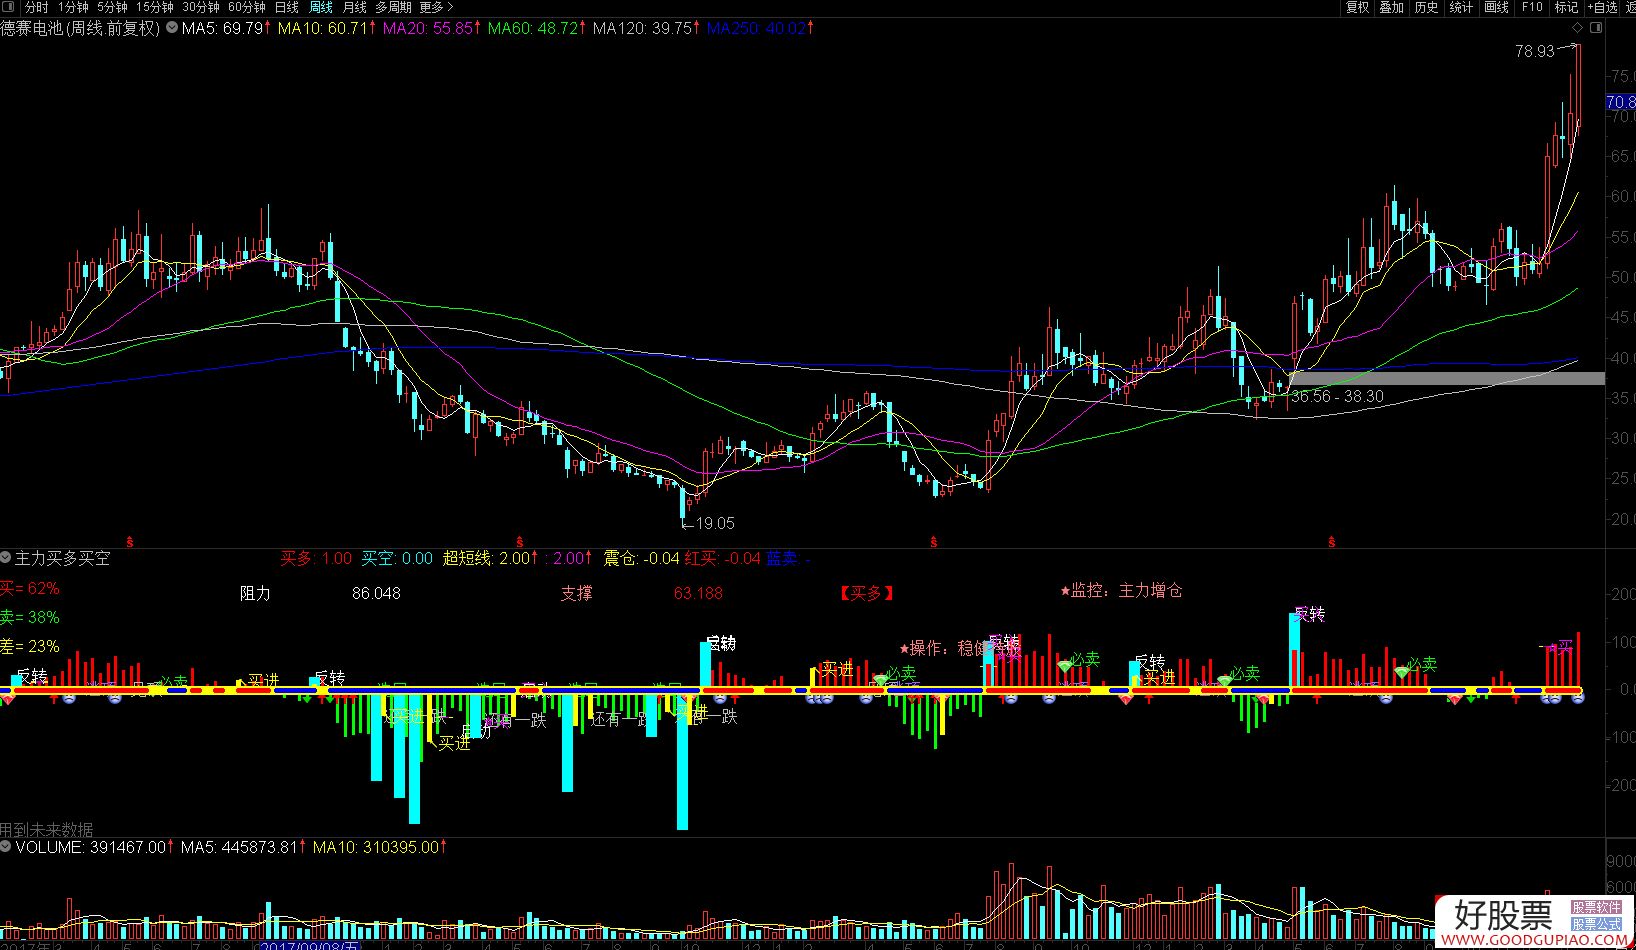The height and width of the screenshot is (950, 1636).
Task: Expand the 更多 more periods menu
Action: point(436,7)
